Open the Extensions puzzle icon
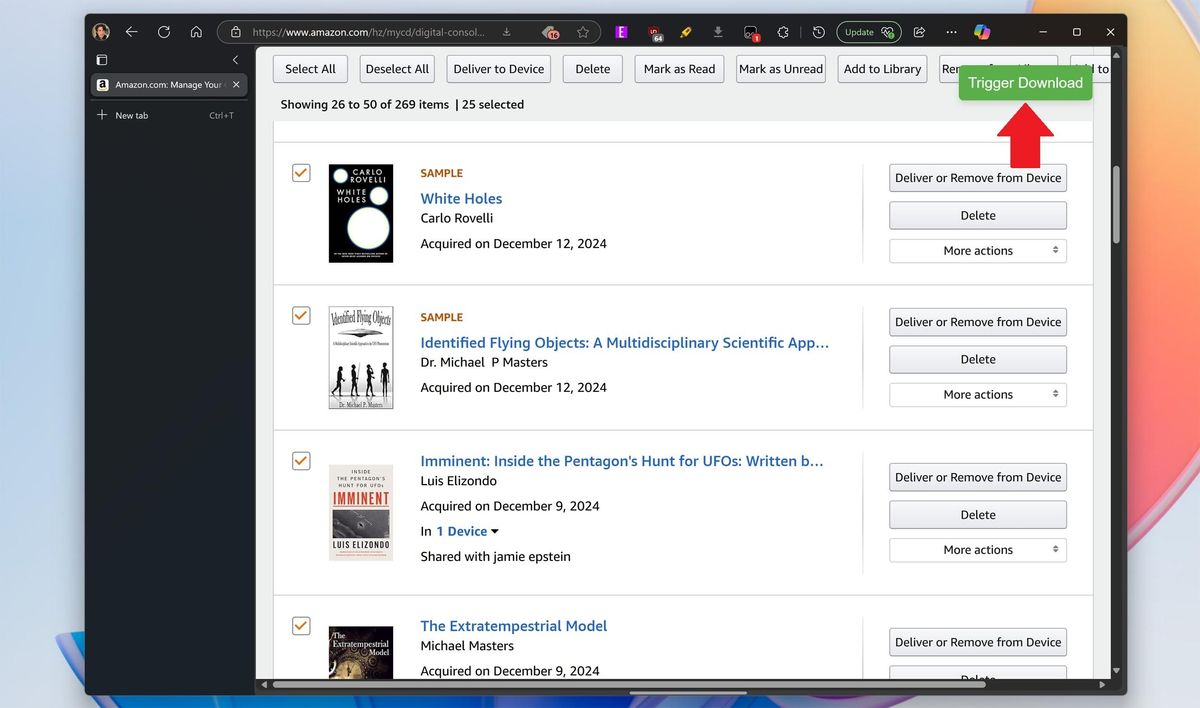 point(783,32)
